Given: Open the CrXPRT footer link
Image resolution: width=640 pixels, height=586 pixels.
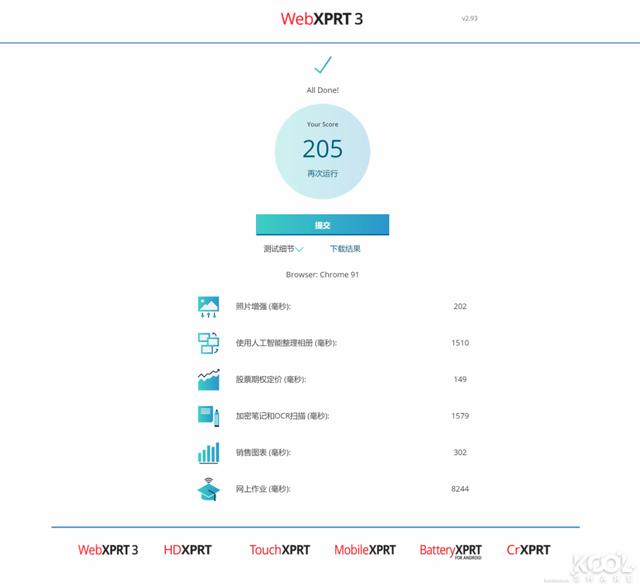Looking at the screenshot, I should 528,550.
